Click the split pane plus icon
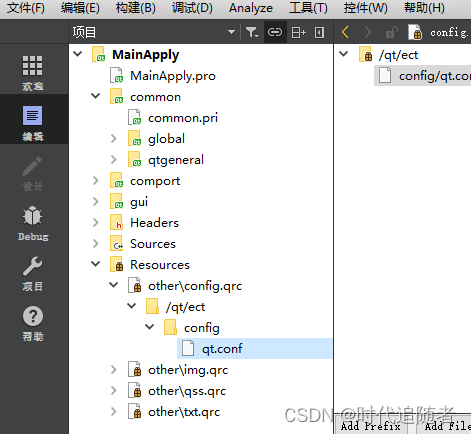471x434 pixels. [x=298, y=32]
